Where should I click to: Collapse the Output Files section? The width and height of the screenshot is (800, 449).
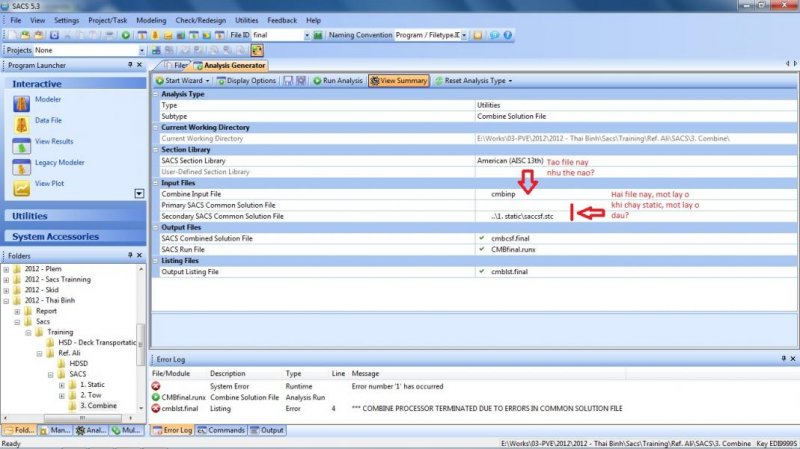[156, 227]
